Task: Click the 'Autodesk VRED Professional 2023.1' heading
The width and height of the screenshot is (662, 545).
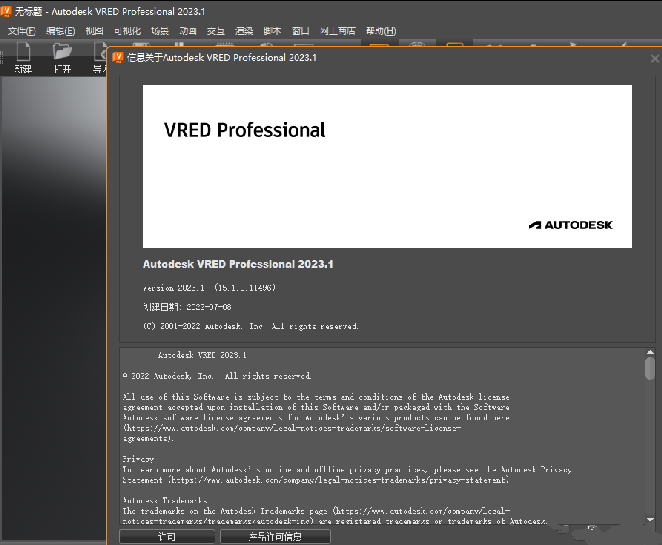Action: (238, 264)
